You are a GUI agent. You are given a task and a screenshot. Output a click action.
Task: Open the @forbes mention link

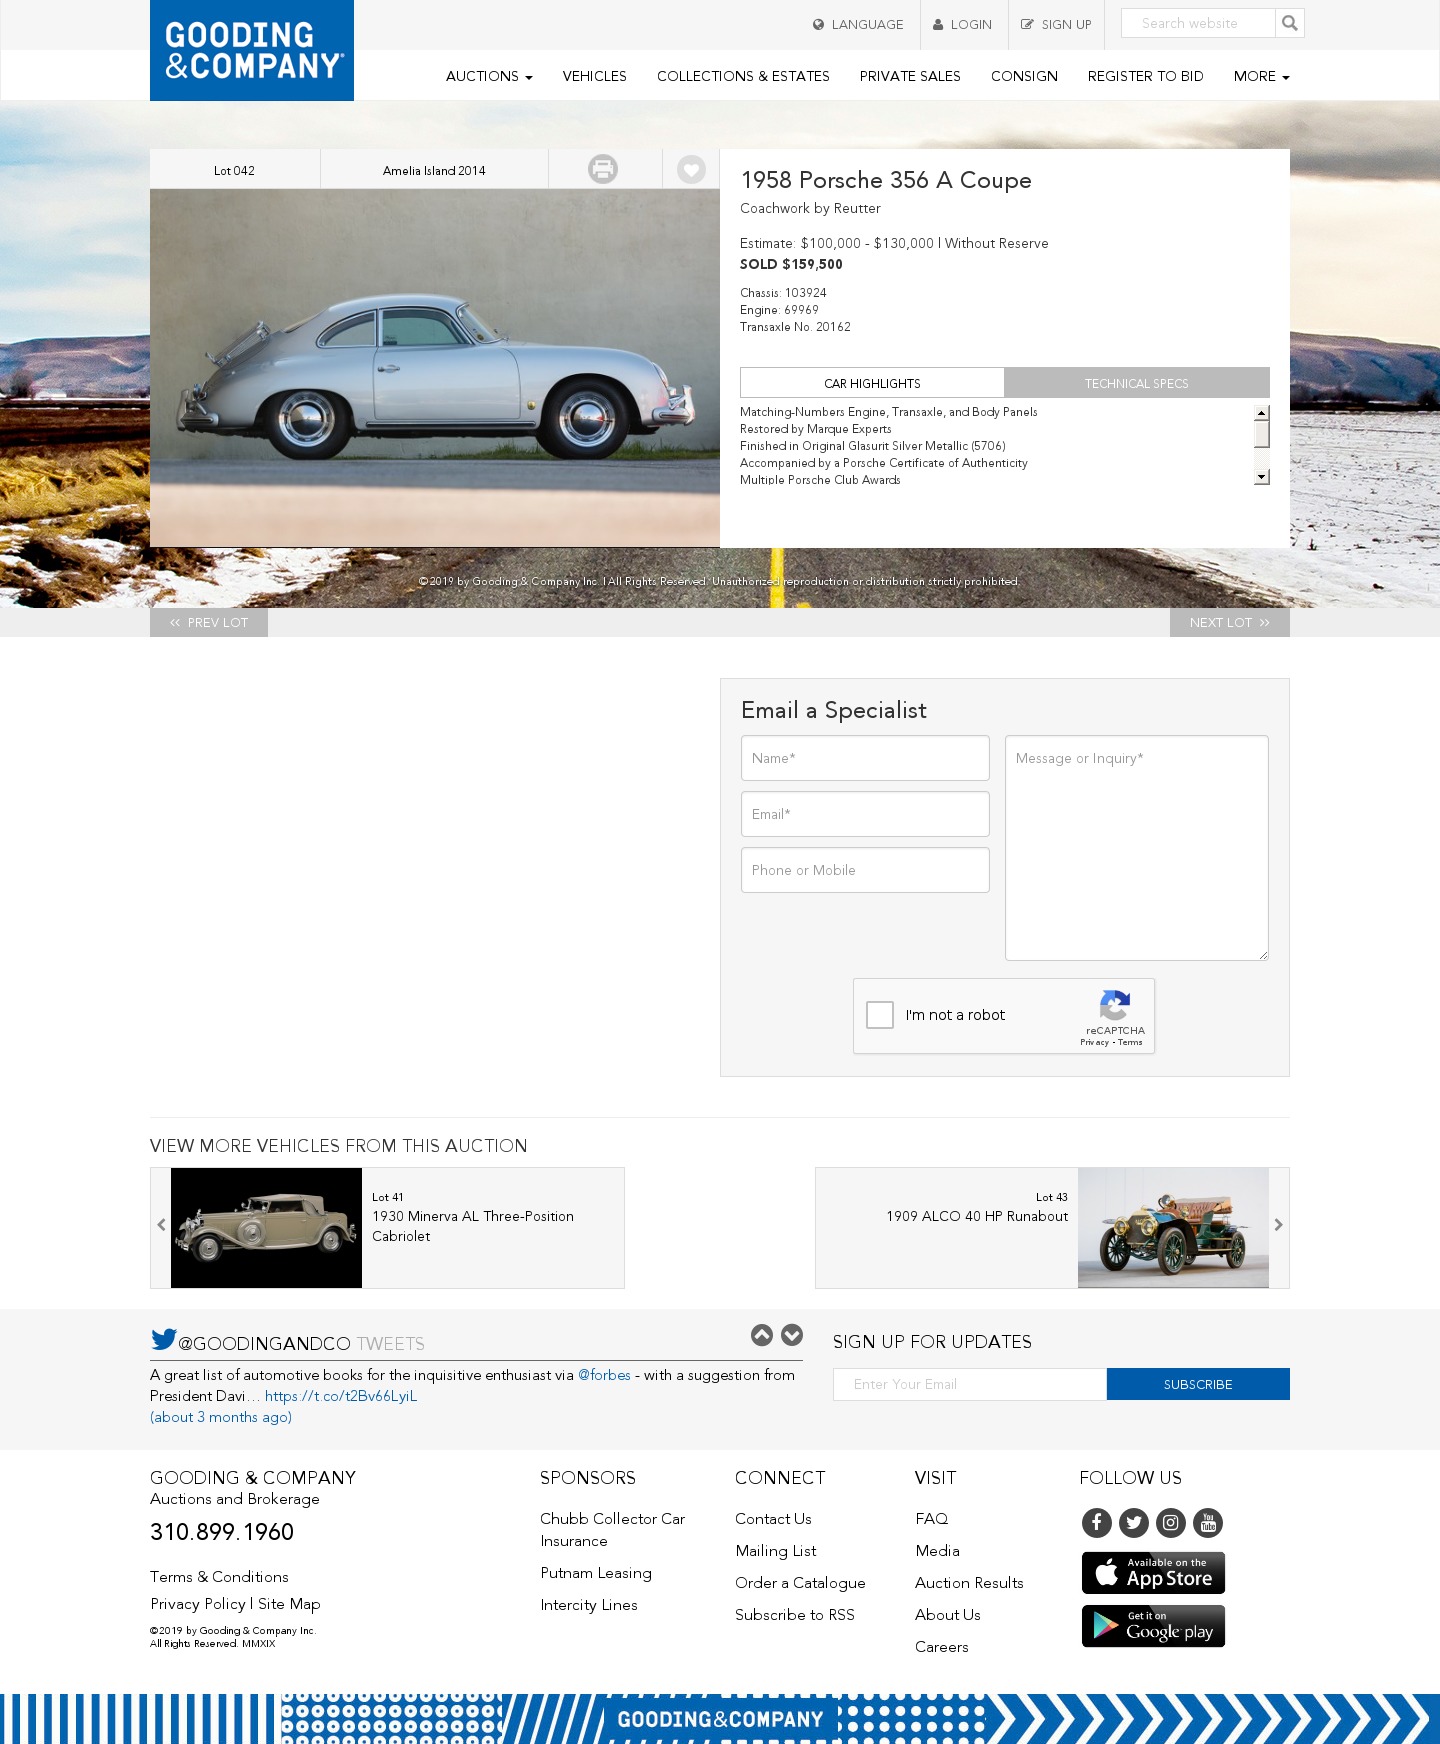[x=604, y=1375]
